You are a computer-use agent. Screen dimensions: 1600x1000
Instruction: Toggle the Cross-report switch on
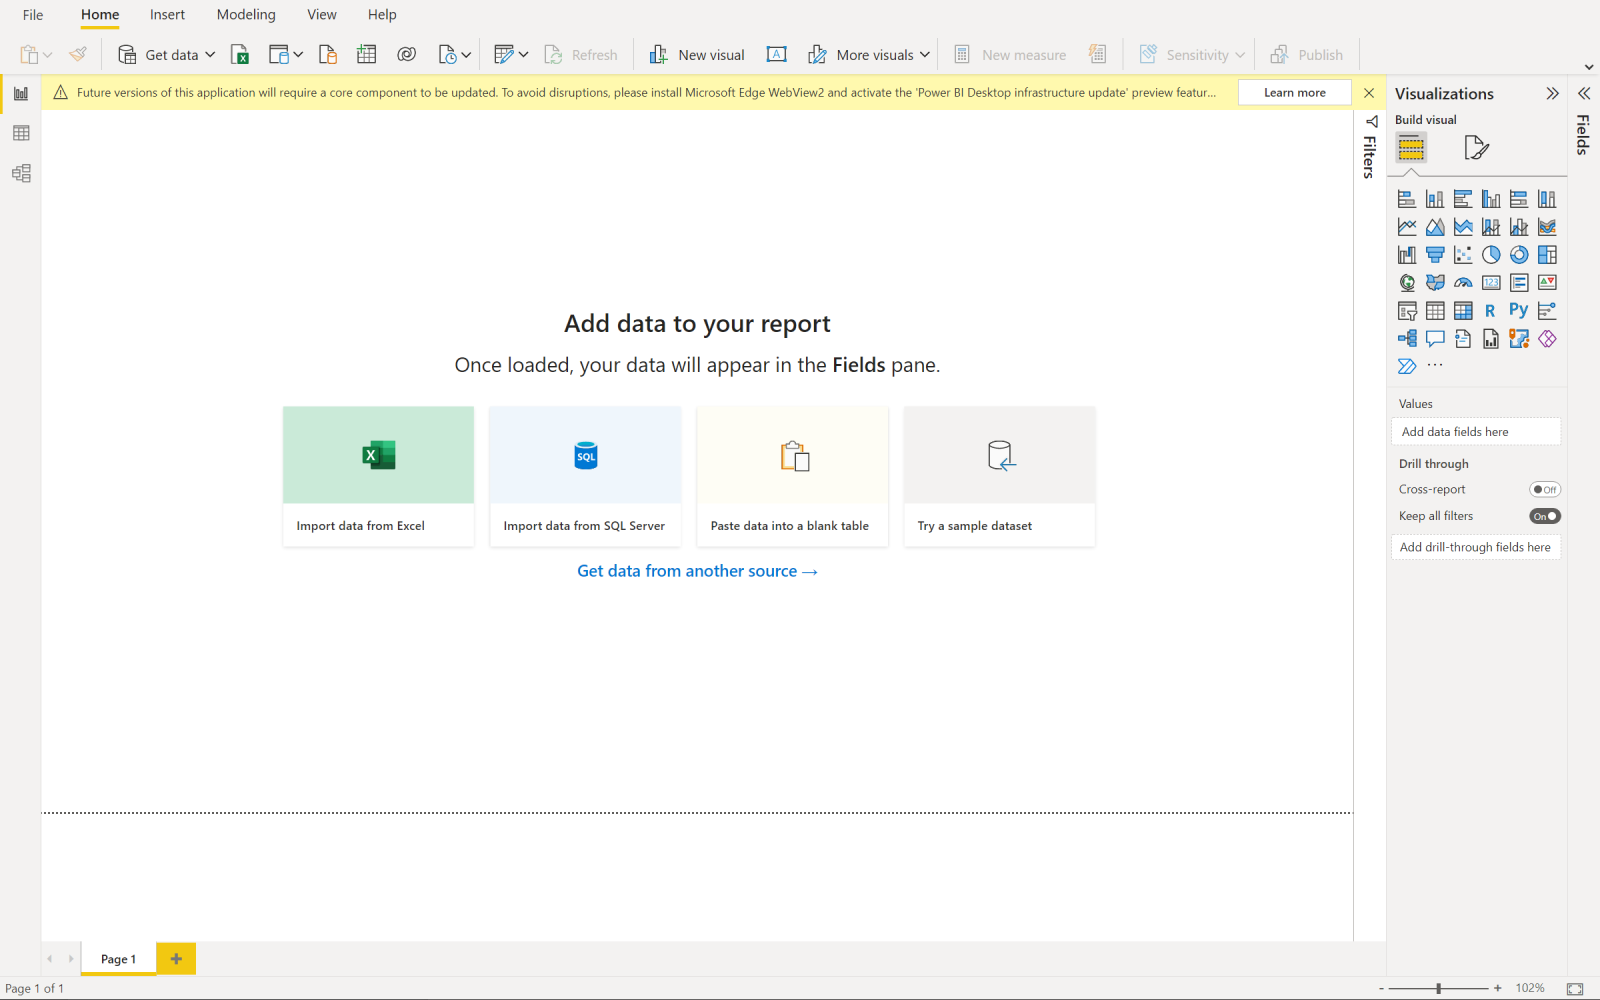tap(1545, 489)
